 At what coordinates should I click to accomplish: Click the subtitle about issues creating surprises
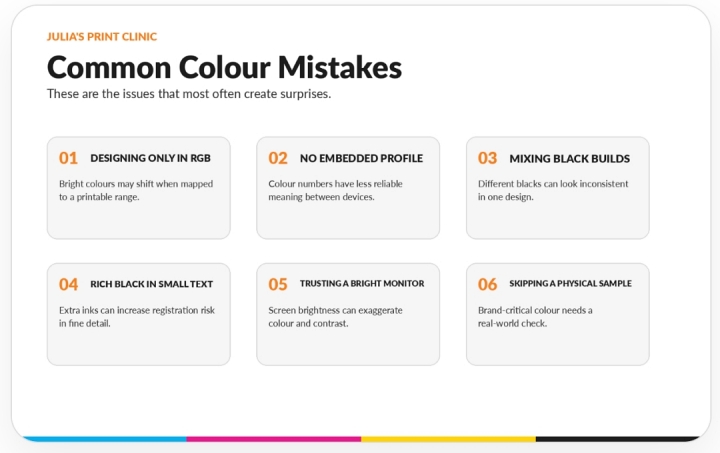189,94
